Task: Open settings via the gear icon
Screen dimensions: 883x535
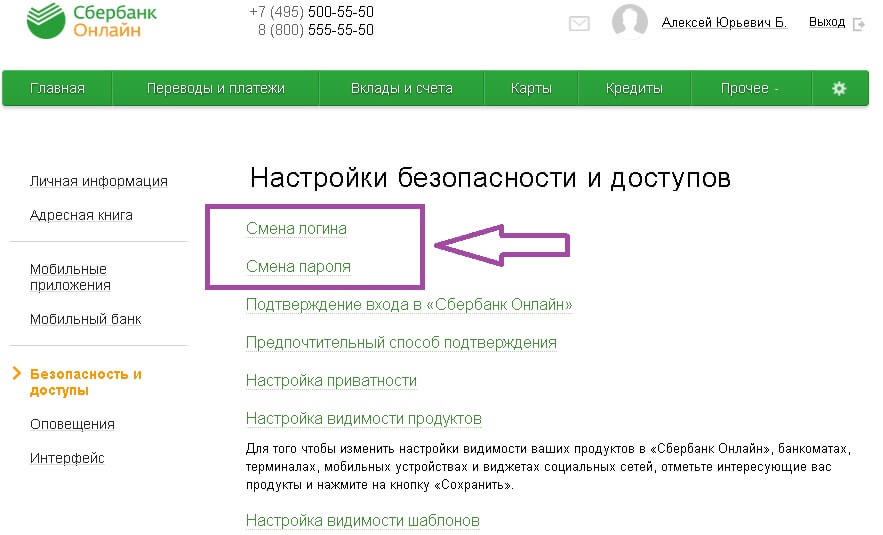Action: click(x=839, y=88)
